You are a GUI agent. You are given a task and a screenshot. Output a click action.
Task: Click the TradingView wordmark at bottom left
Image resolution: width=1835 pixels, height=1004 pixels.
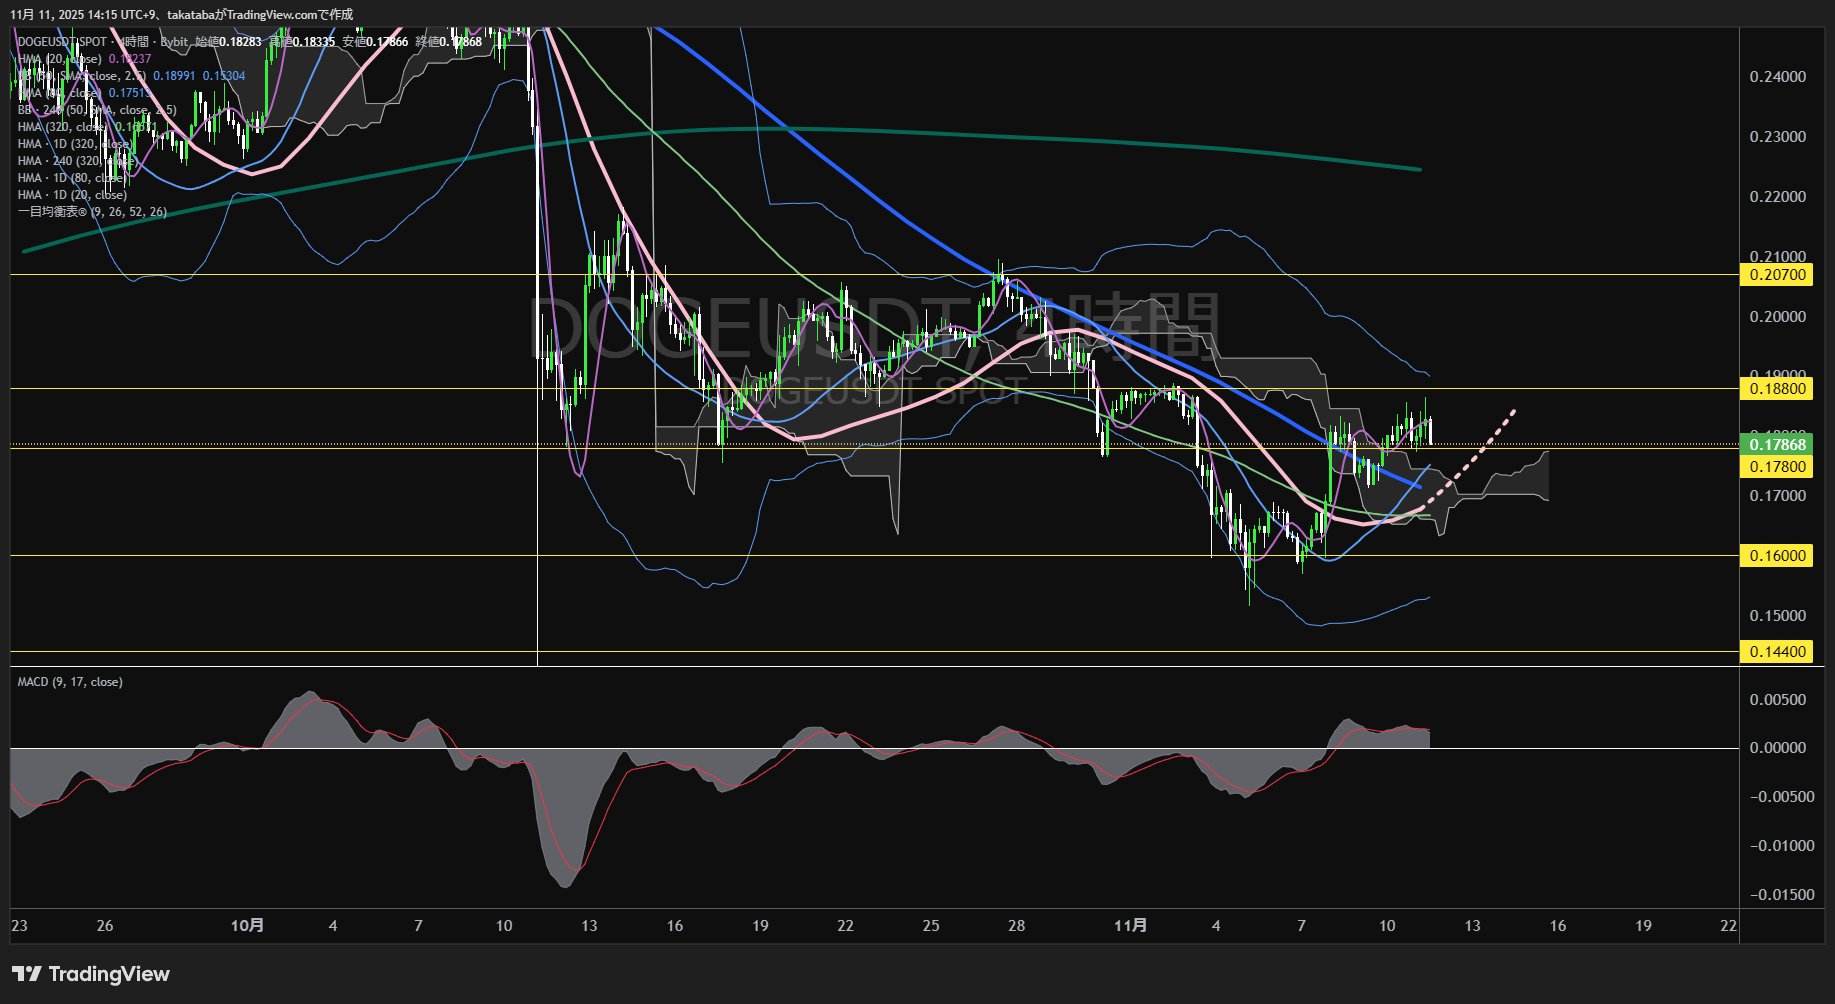pyautogui.click(x=109, y=974)
